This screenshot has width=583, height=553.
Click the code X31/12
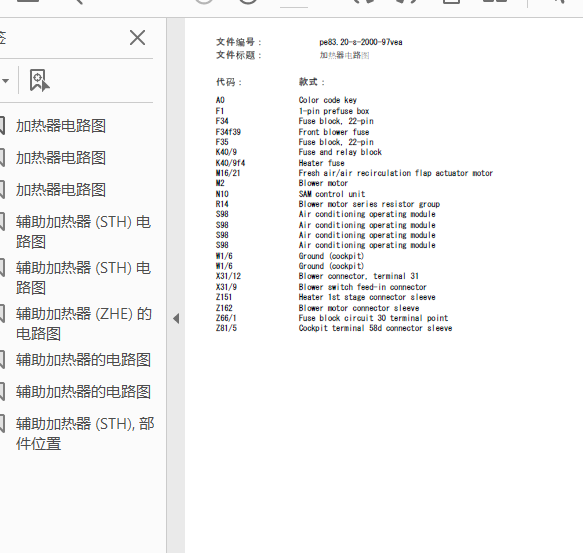(x=228, y=276)
